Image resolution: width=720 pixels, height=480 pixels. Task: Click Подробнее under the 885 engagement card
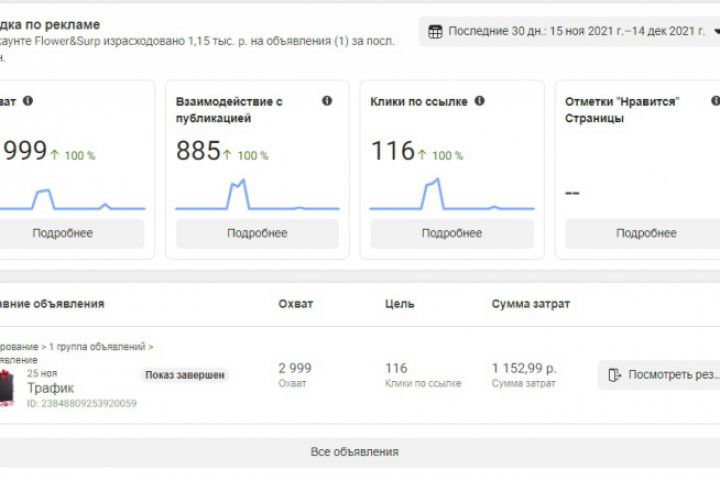tap(257, 233)
